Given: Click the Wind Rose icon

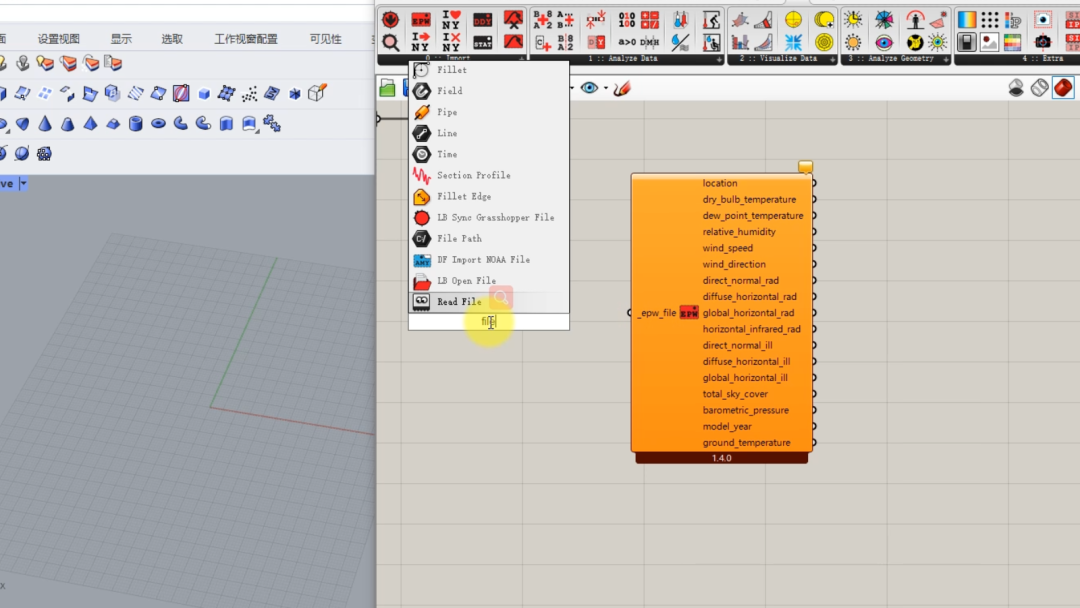Looking at the screenshot, I should 884,19.
